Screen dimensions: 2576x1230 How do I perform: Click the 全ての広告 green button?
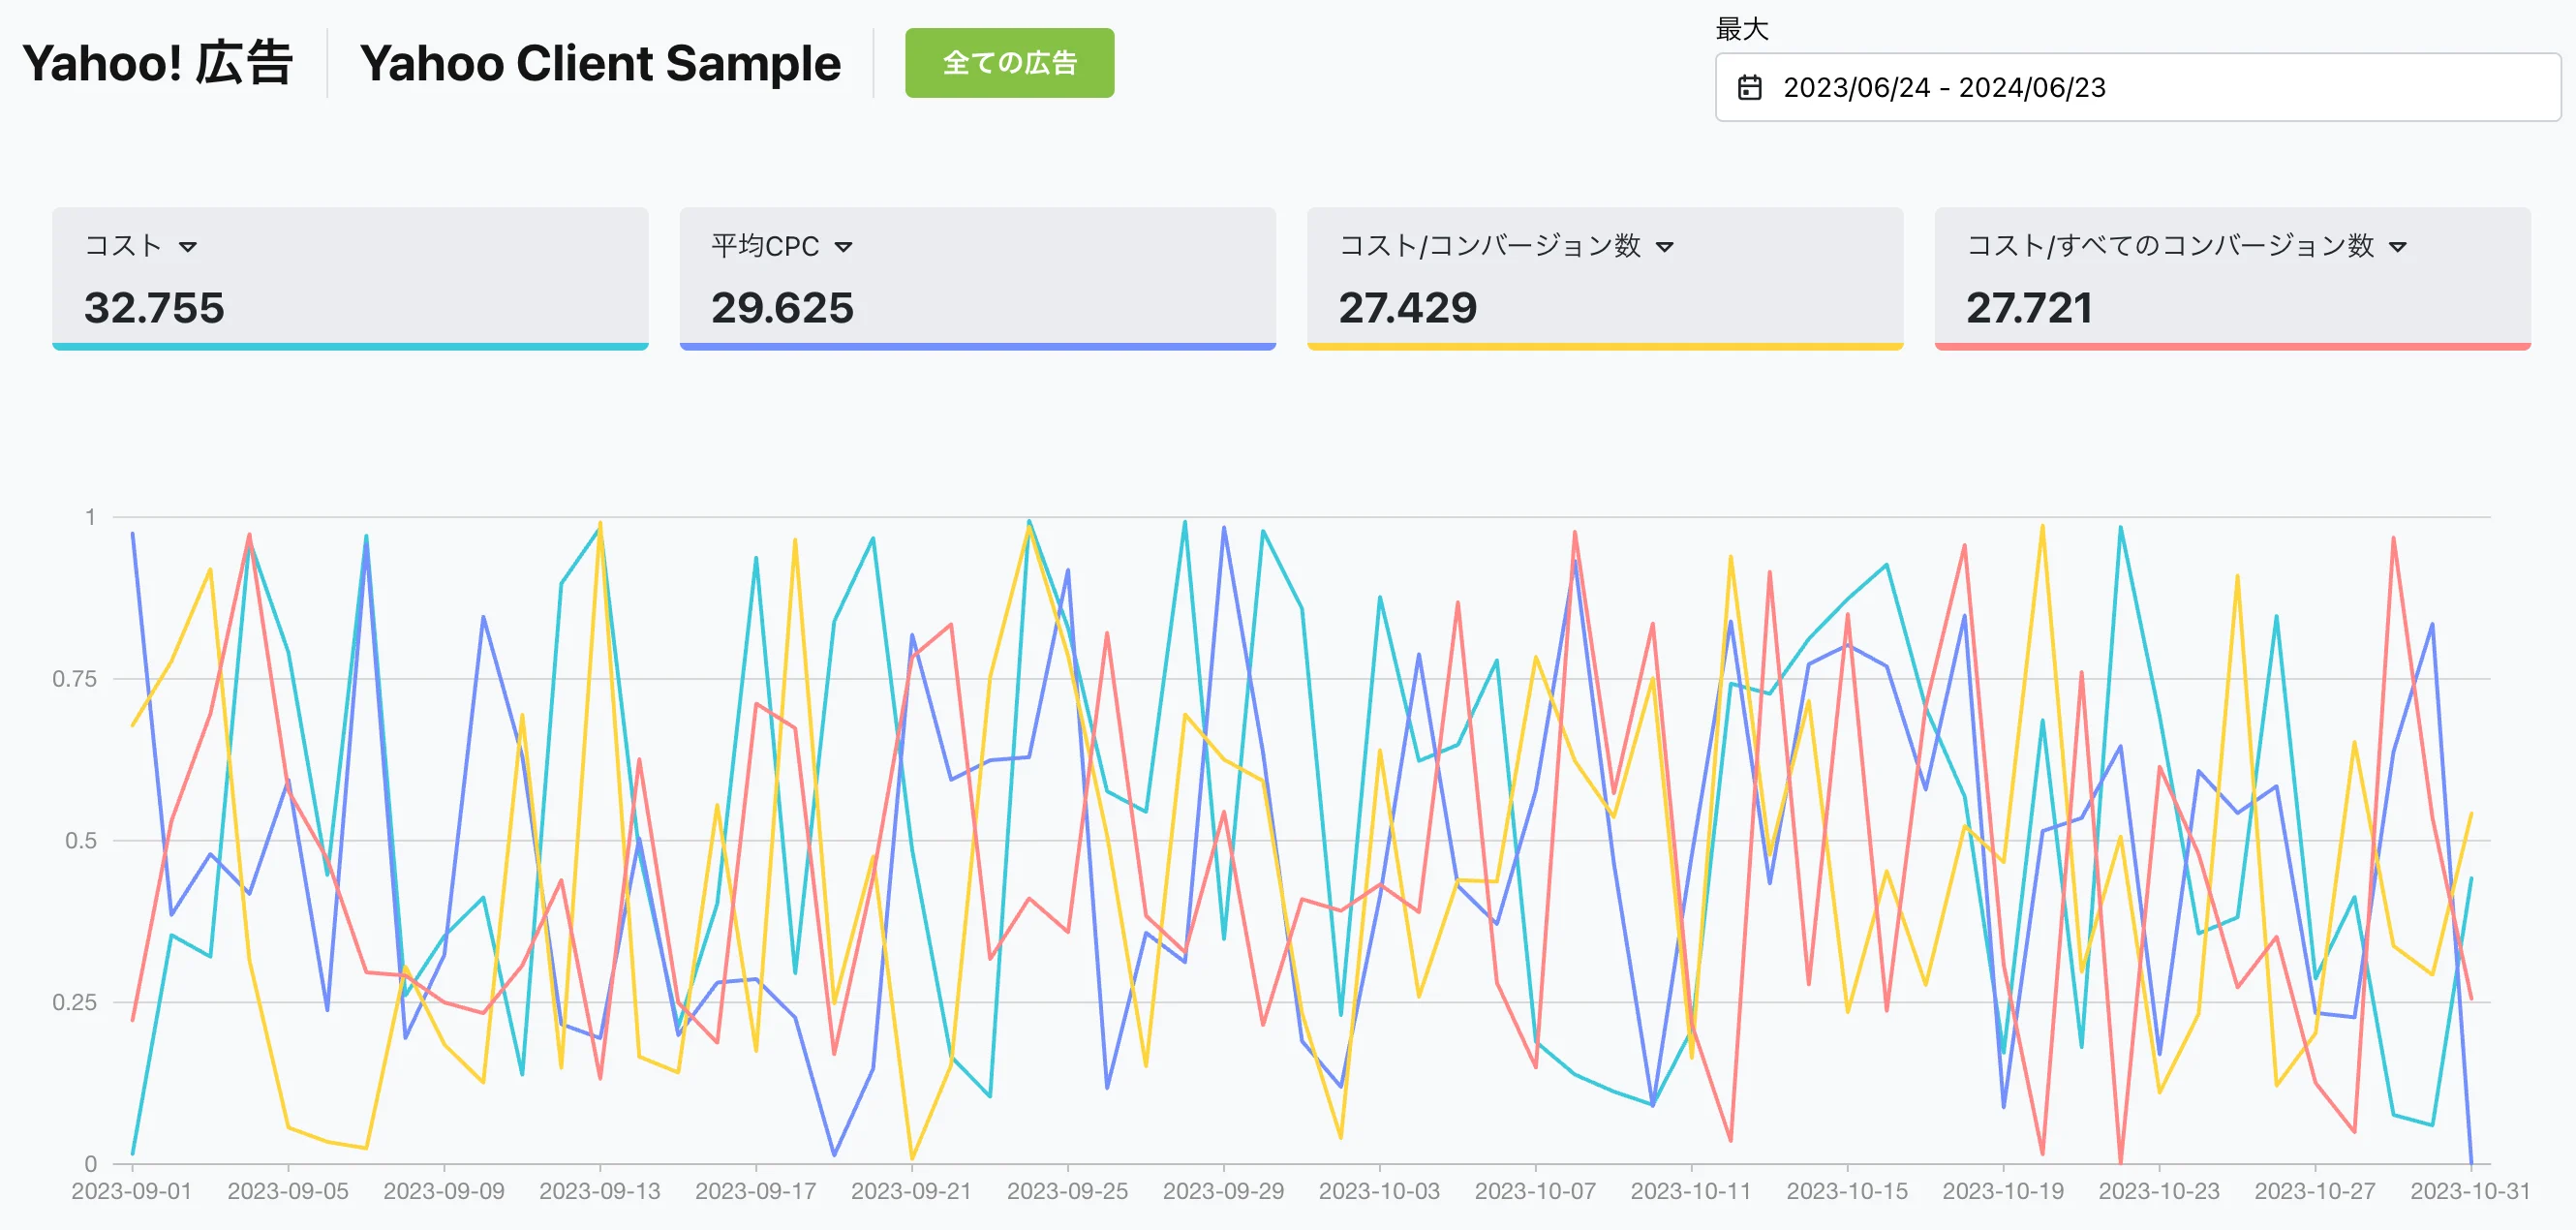coord(1009,63)
